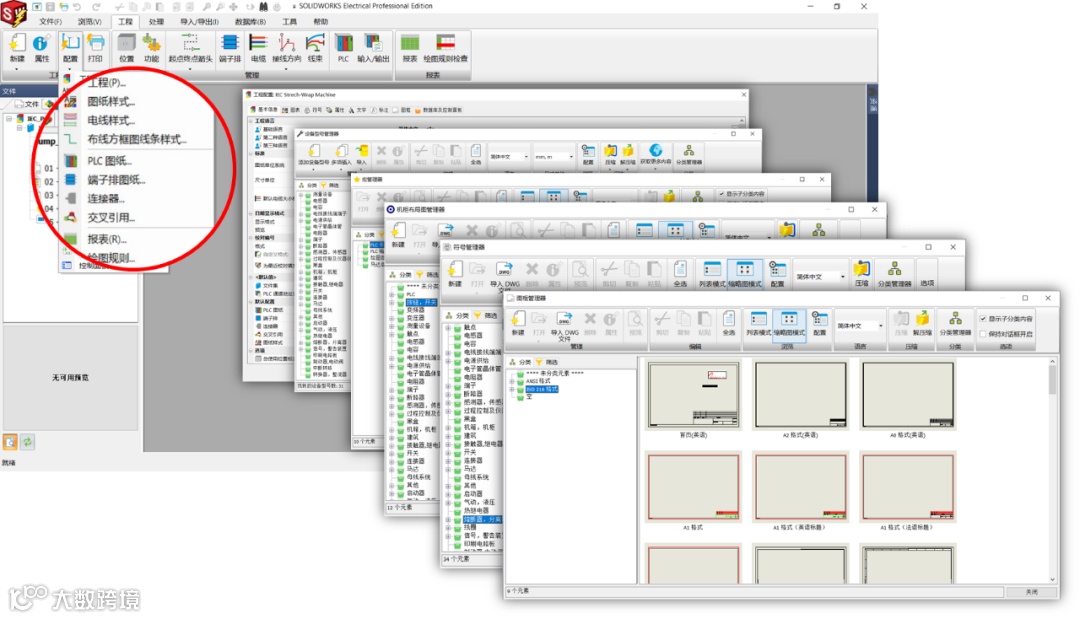This screenshot has height=619, width=1080.
Task: Expand ANSI 格式 node in 图框管理器
Action: coord(512,381)
